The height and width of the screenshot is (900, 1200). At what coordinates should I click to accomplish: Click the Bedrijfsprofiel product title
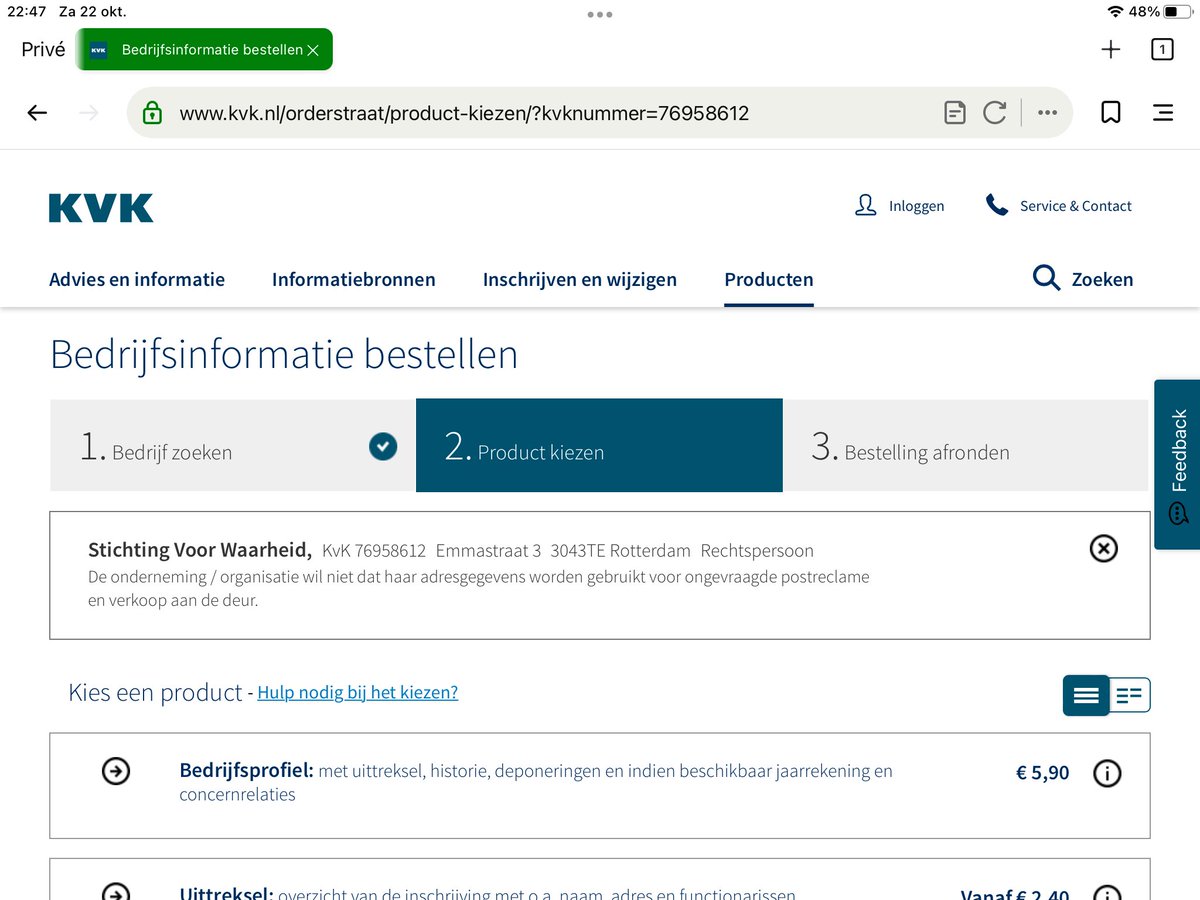[247, 771]
